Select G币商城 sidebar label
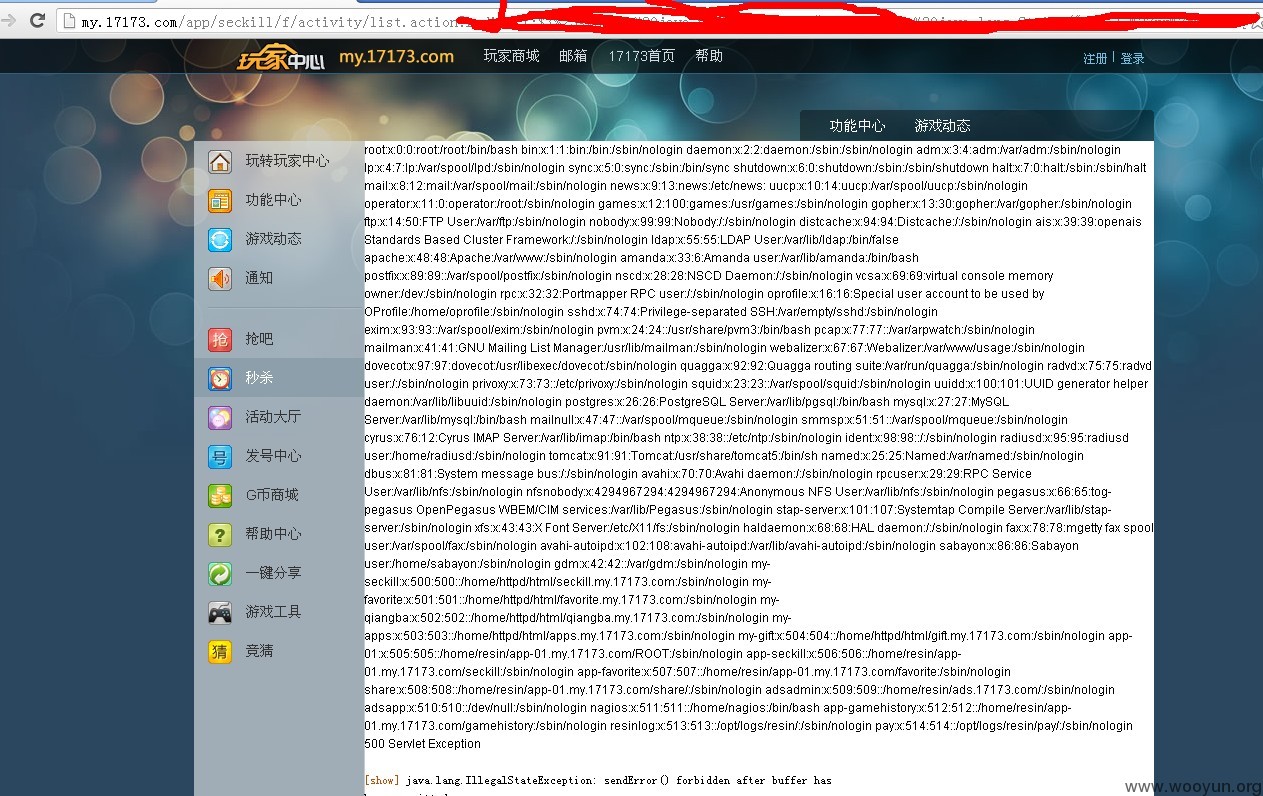The image size is (1263, 796). pyautogui.click(x=272, y=495)
